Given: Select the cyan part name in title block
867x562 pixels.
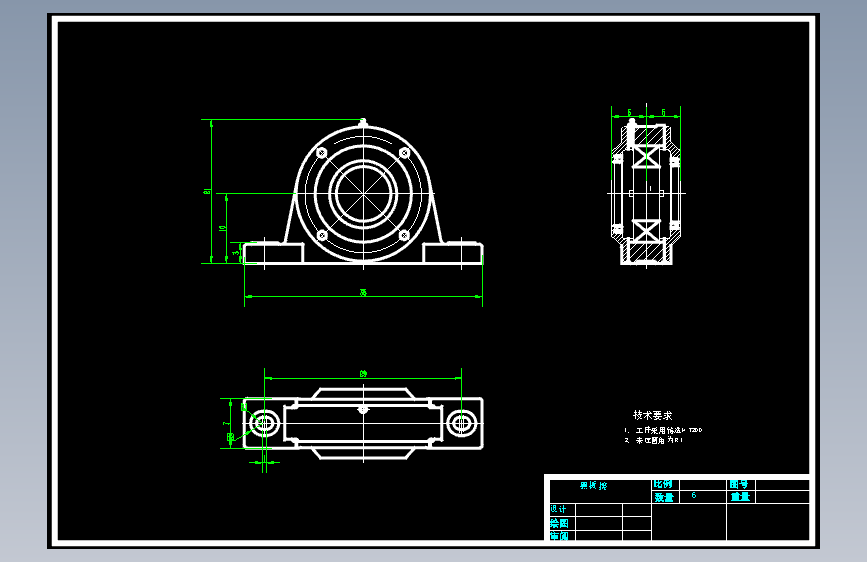Looking at the screenshot, I should (594, 486).
